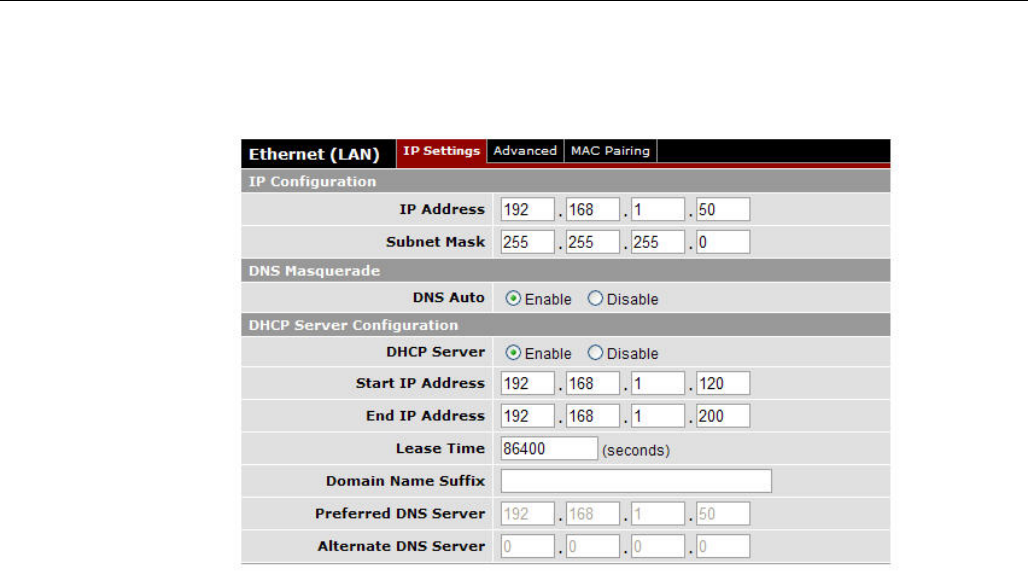
Task: Click Alternate DNS Server second octet field
Action: 593,546
